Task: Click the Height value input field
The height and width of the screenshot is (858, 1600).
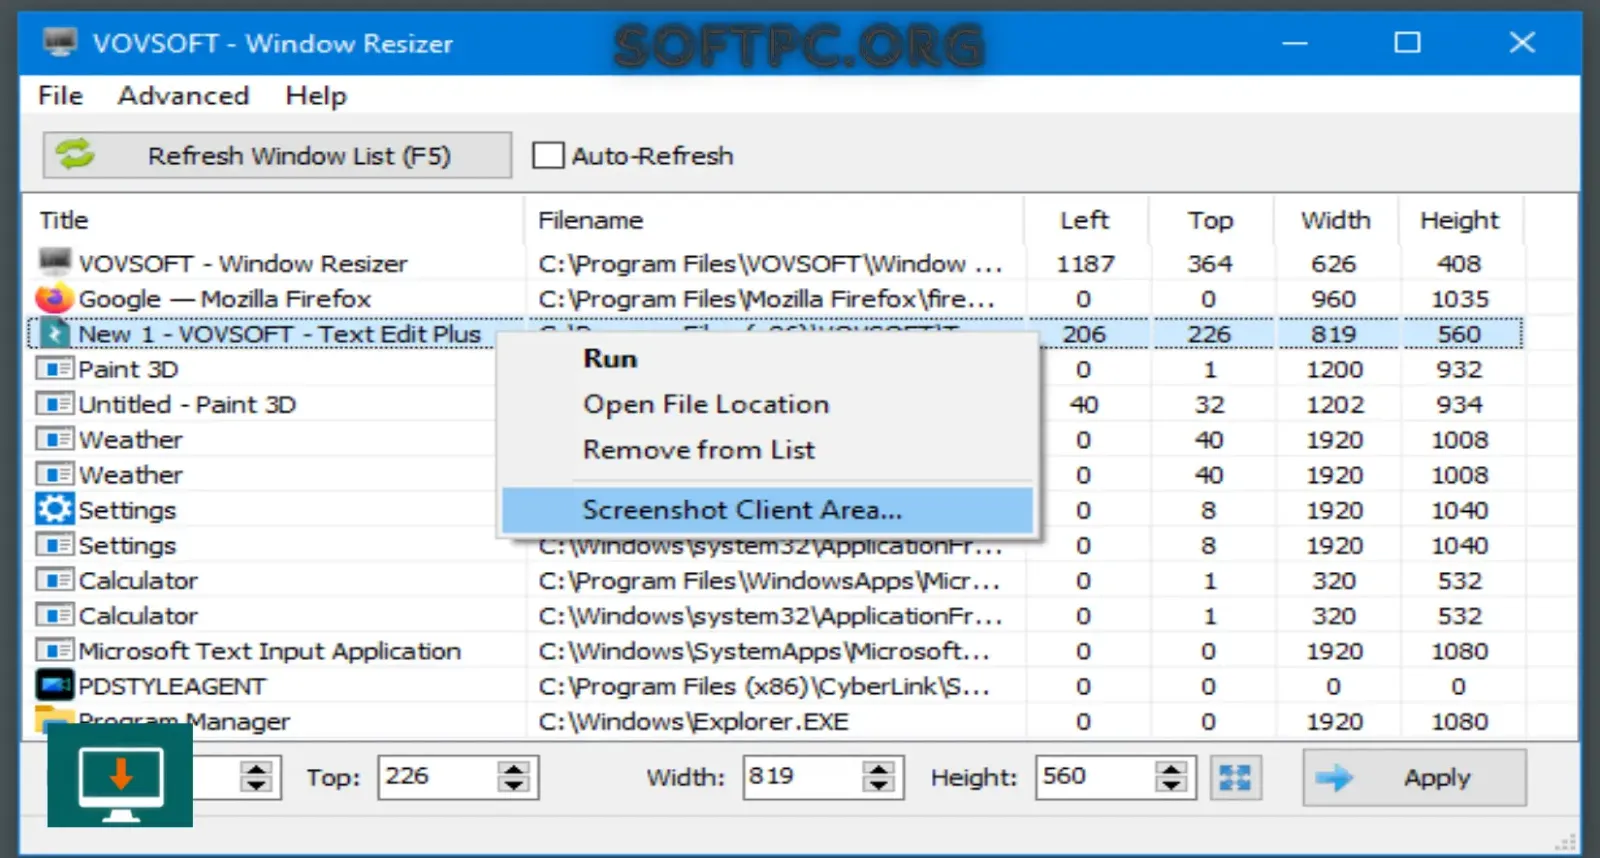Action: [1094, 777]
